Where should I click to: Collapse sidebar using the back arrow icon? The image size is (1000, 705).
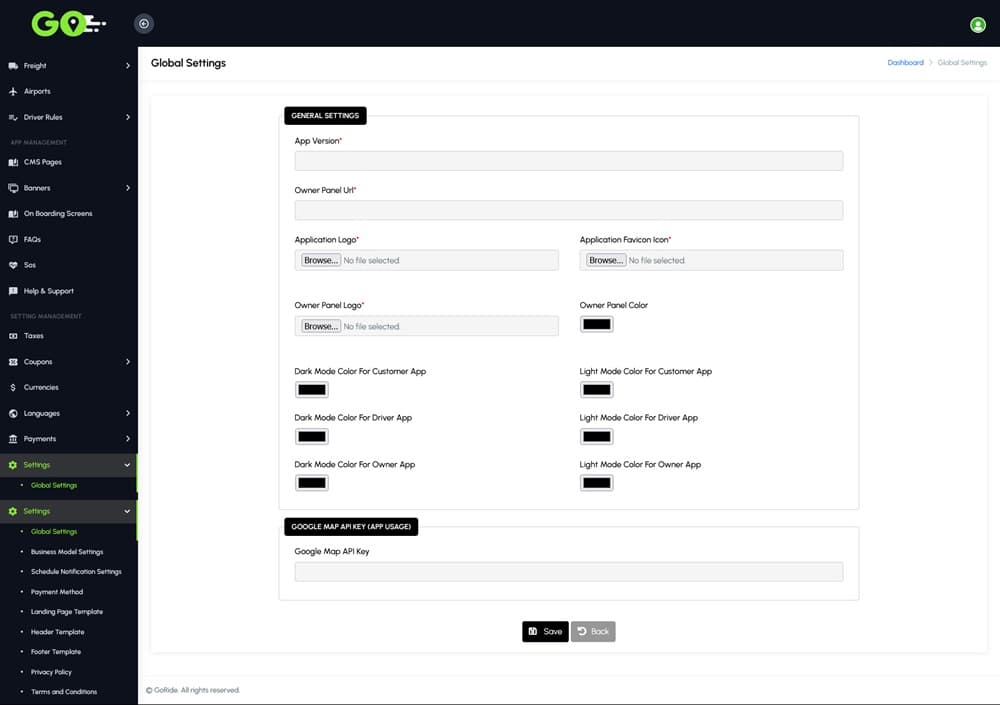click(x=144, y=24)
